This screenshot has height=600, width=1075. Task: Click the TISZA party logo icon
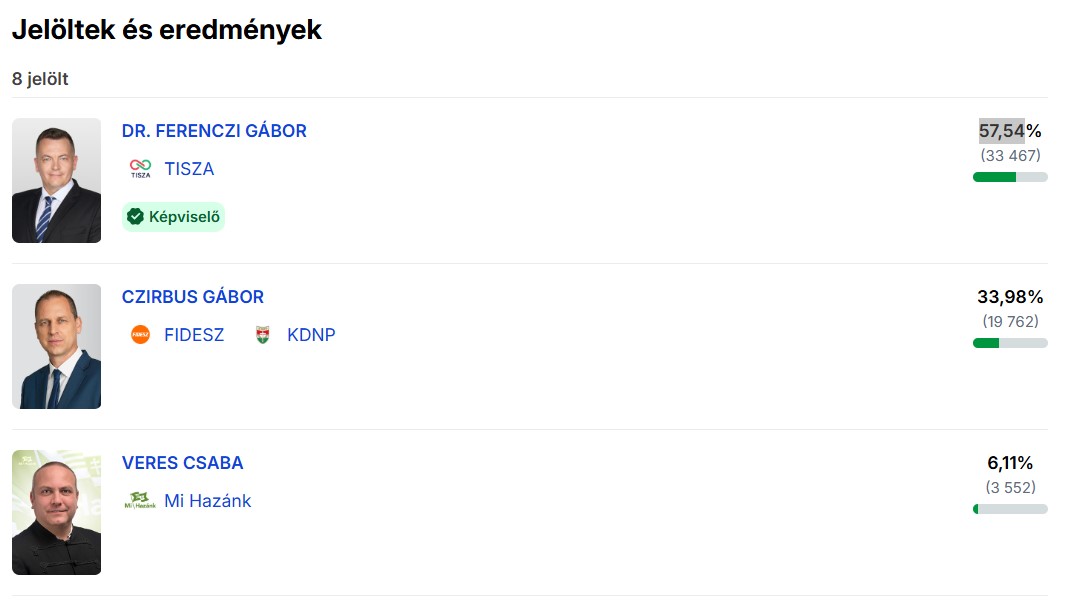[140, 169]
